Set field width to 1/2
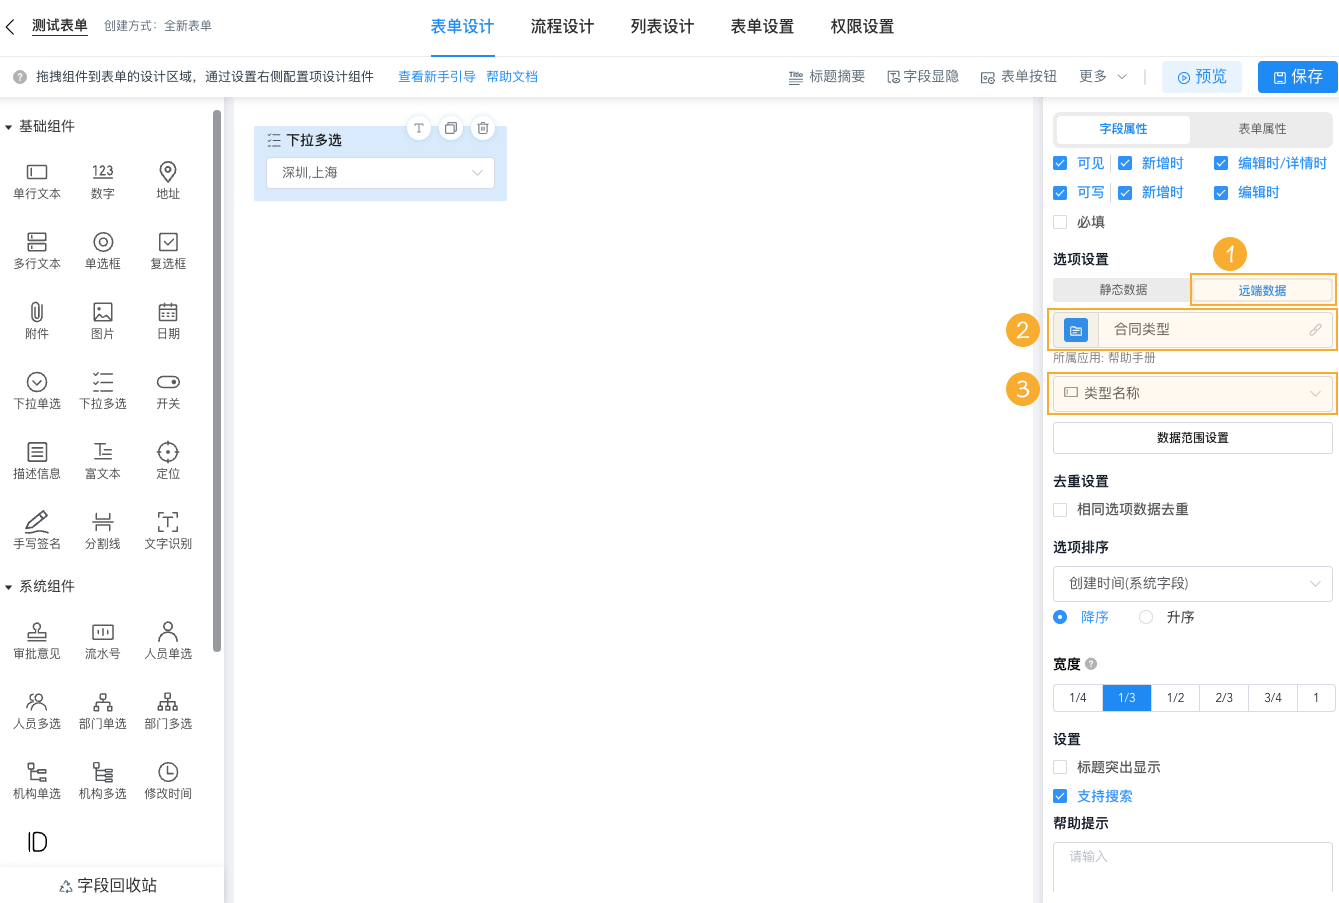 click(1174, 697)
